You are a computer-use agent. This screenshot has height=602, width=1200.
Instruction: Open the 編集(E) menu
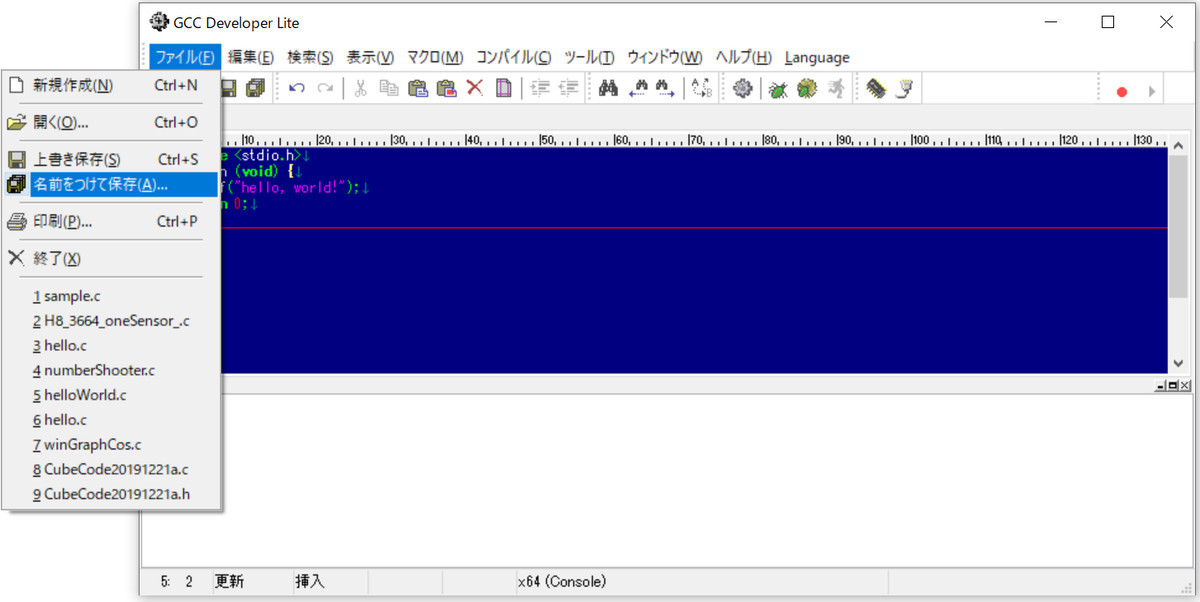coord(251,57)
